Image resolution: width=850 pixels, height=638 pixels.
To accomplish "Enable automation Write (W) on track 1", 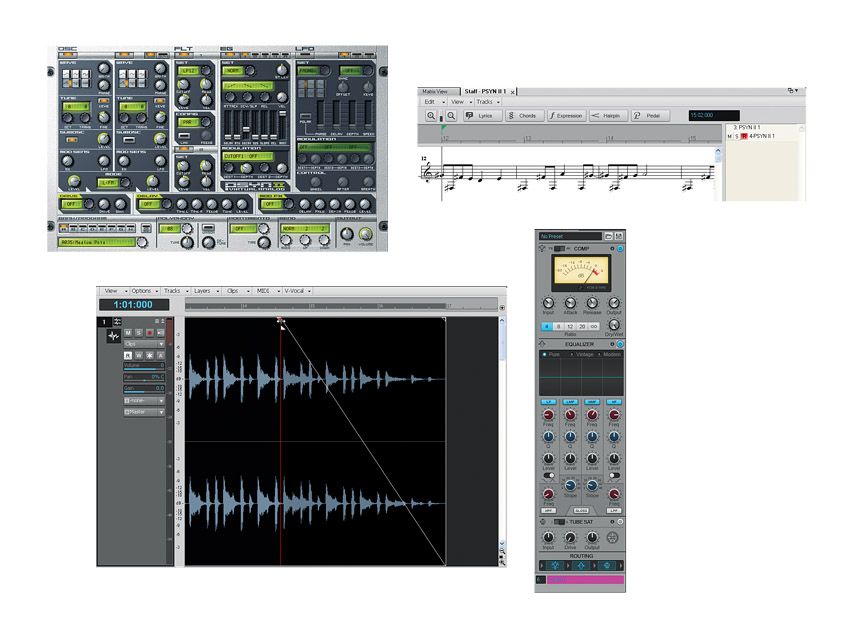I will tap(139, 356).
